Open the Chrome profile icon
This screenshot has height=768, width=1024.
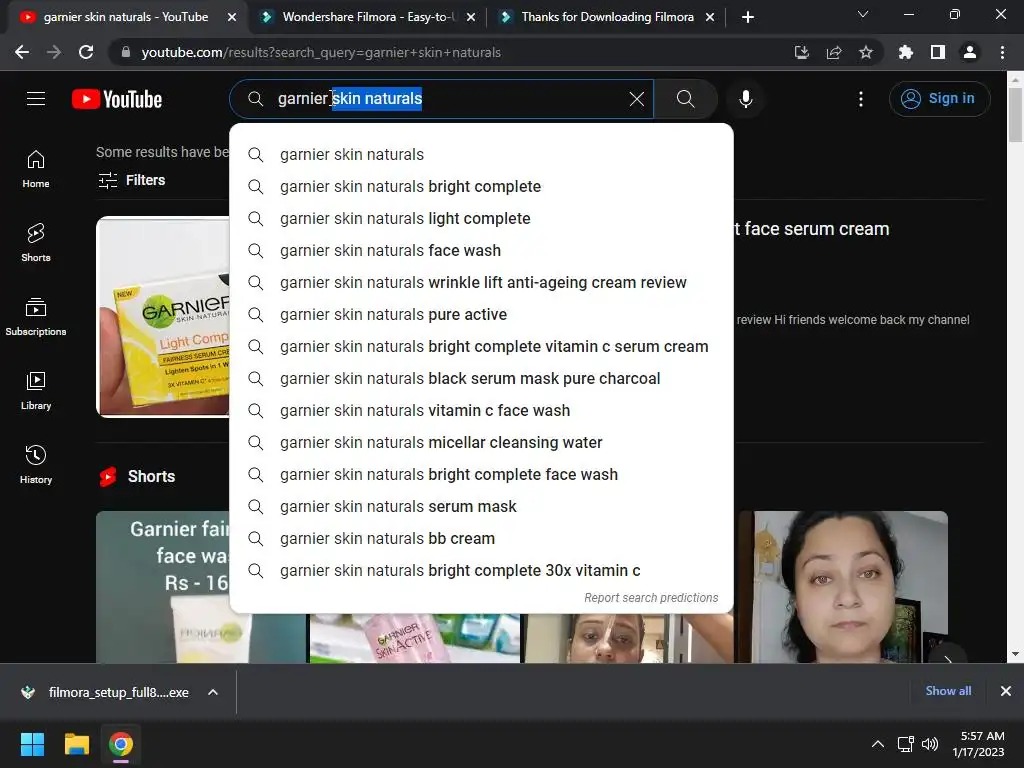pos(969,52)
